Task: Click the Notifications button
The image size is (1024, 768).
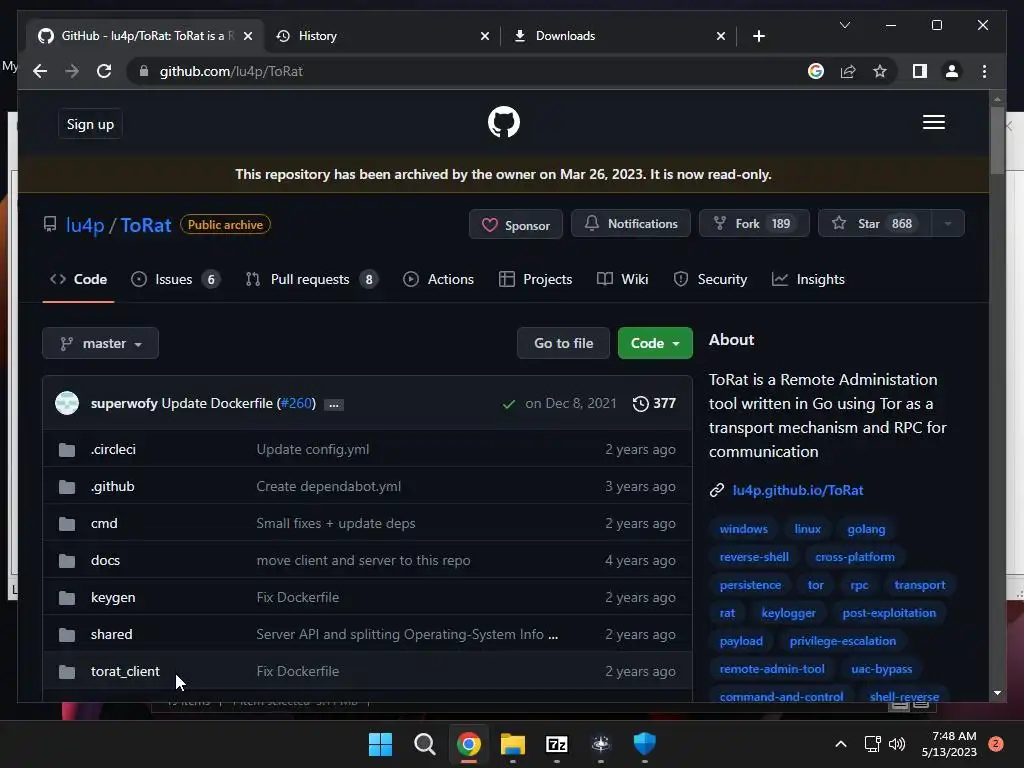Action: pos(631,224)
